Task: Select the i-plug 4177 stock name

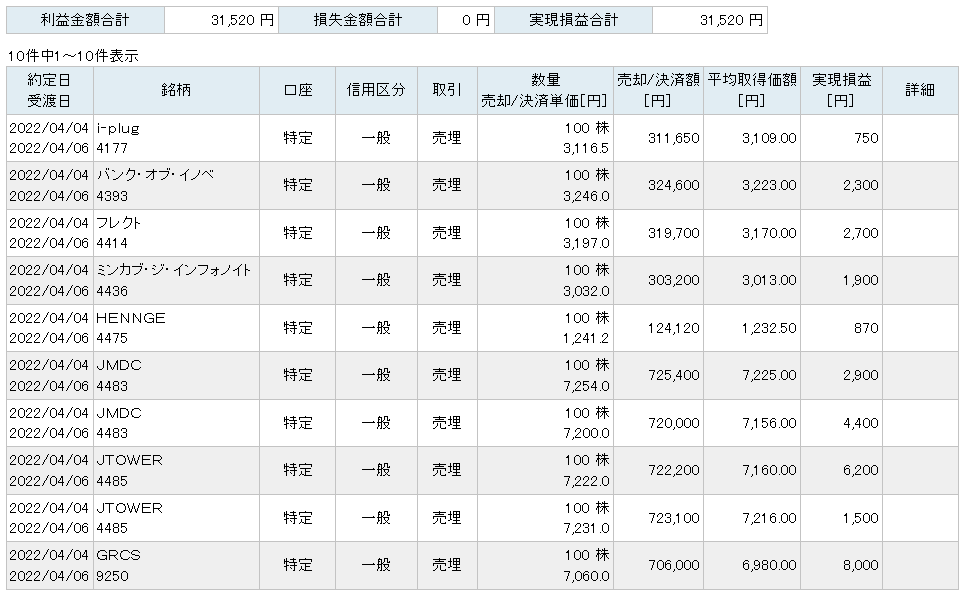Action: click(x=118, y=138)
